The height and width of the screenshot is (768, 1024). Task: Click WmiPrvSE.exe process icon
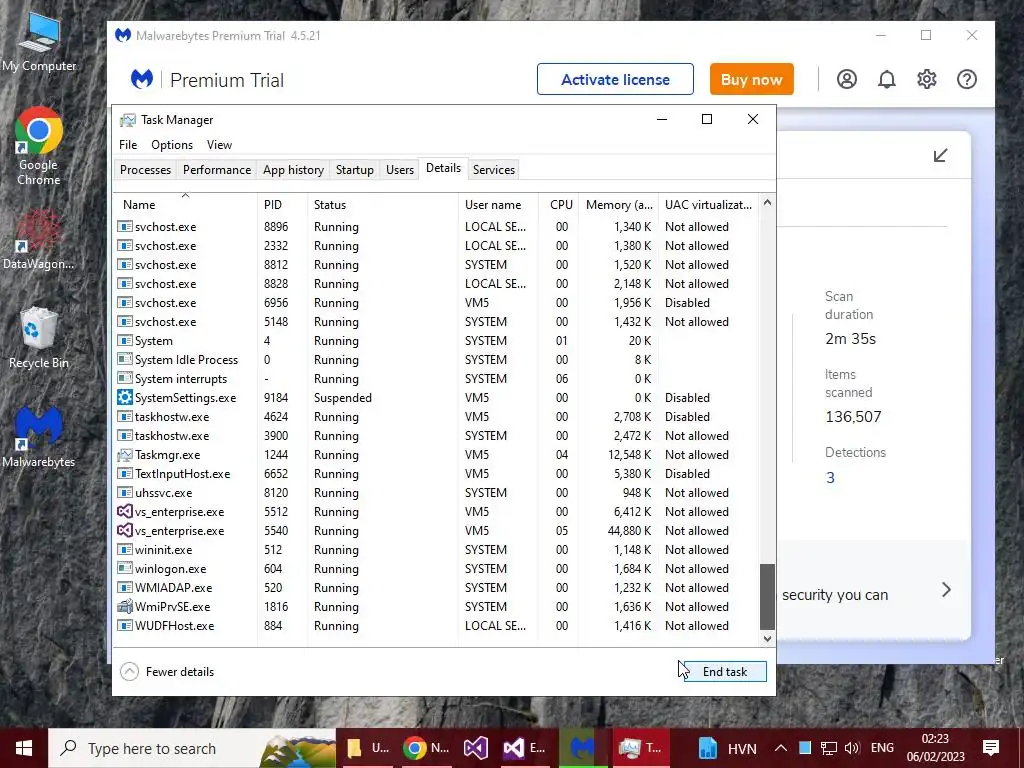[x=125, y=606]
